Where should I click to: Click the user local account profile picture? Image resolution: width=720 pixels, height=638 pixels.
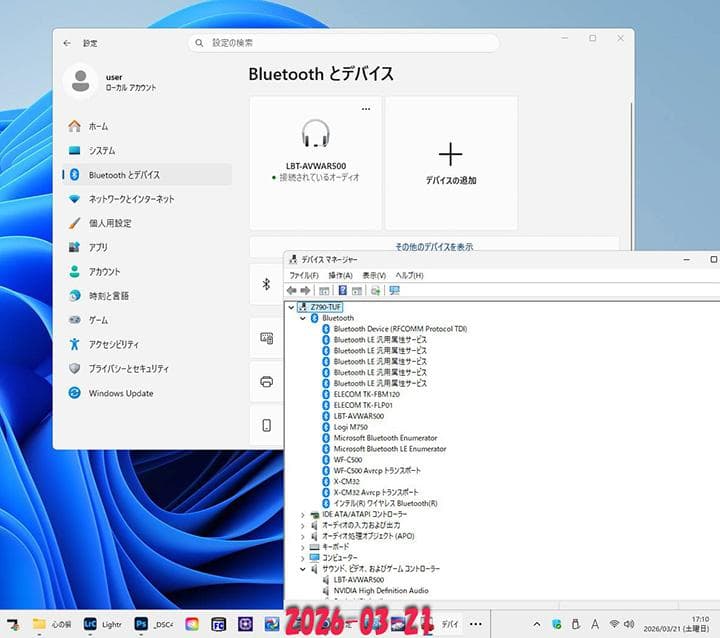[x=80, y=81]
